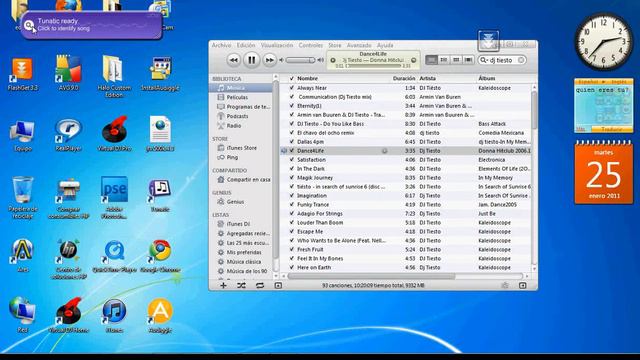Open the Ayuda menu
Image resolution: width=640 pixels, height=360 pixels.
click(385, 45)
